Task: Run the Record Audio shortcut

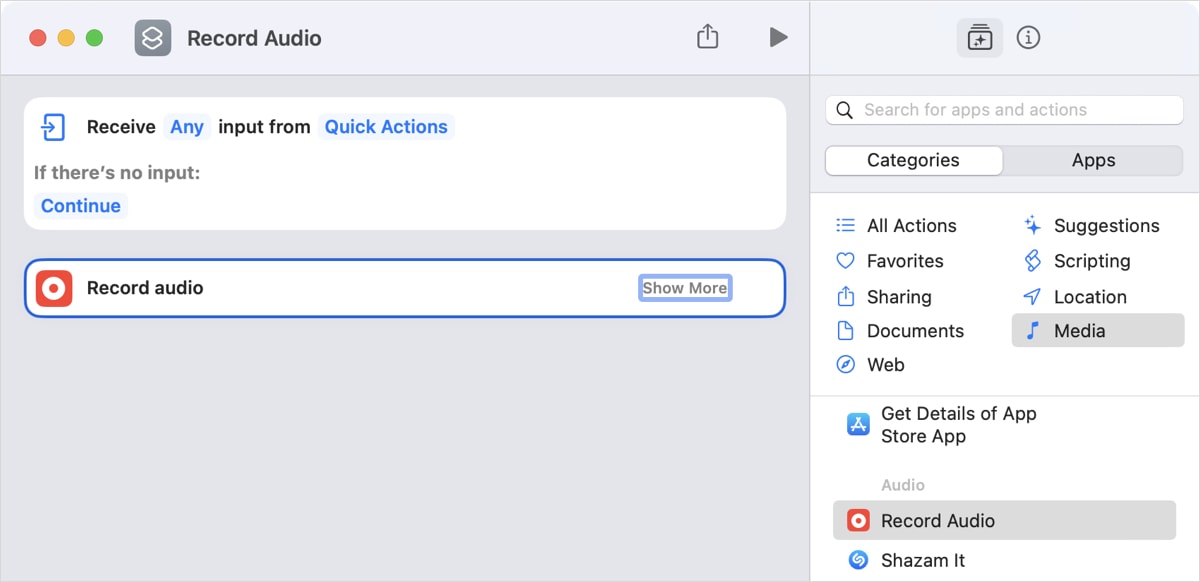Action: (x=778, y=37)
